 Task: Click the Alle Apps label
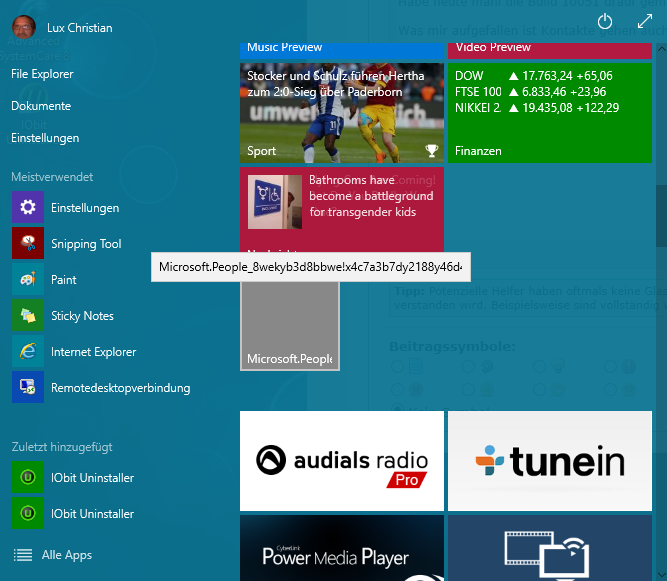tap(67, 555)
